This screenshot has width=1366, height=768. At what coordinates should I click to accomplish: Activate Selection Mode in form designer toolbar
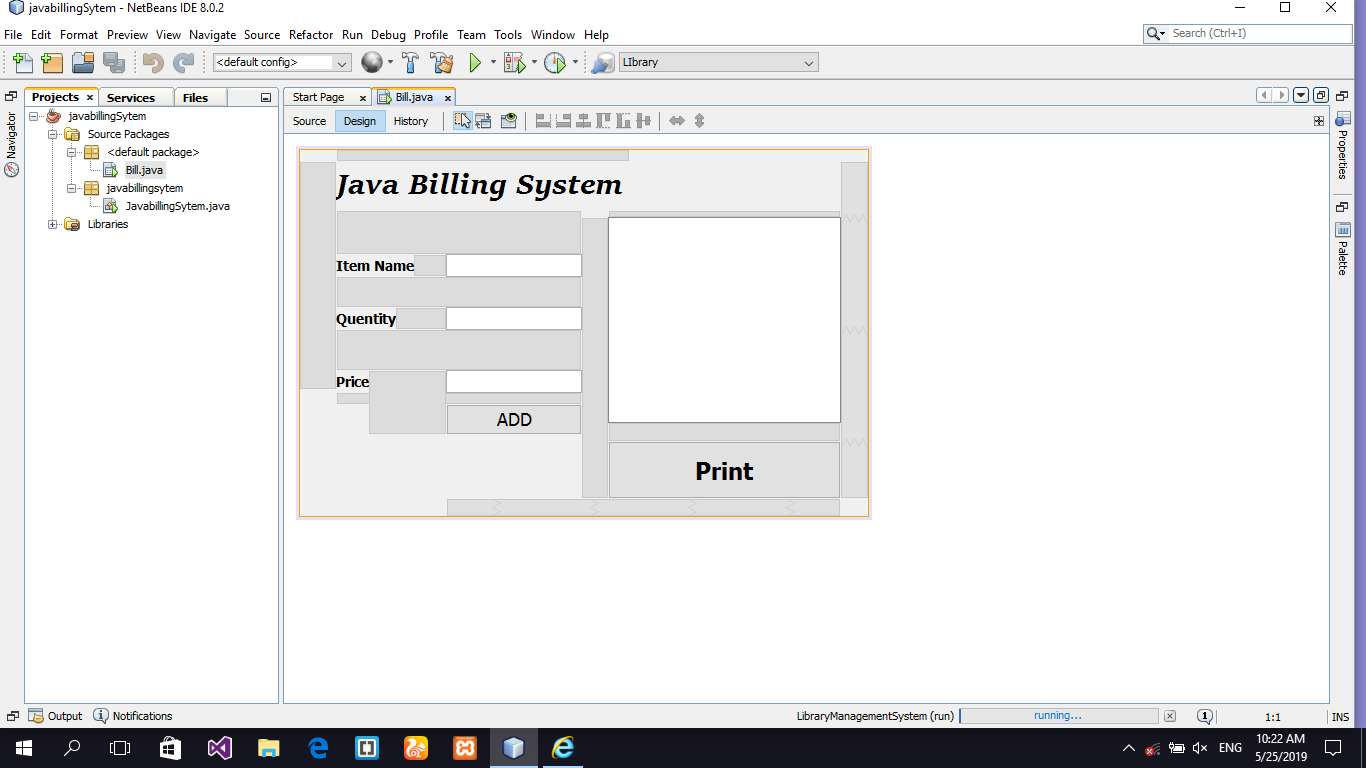462,120
